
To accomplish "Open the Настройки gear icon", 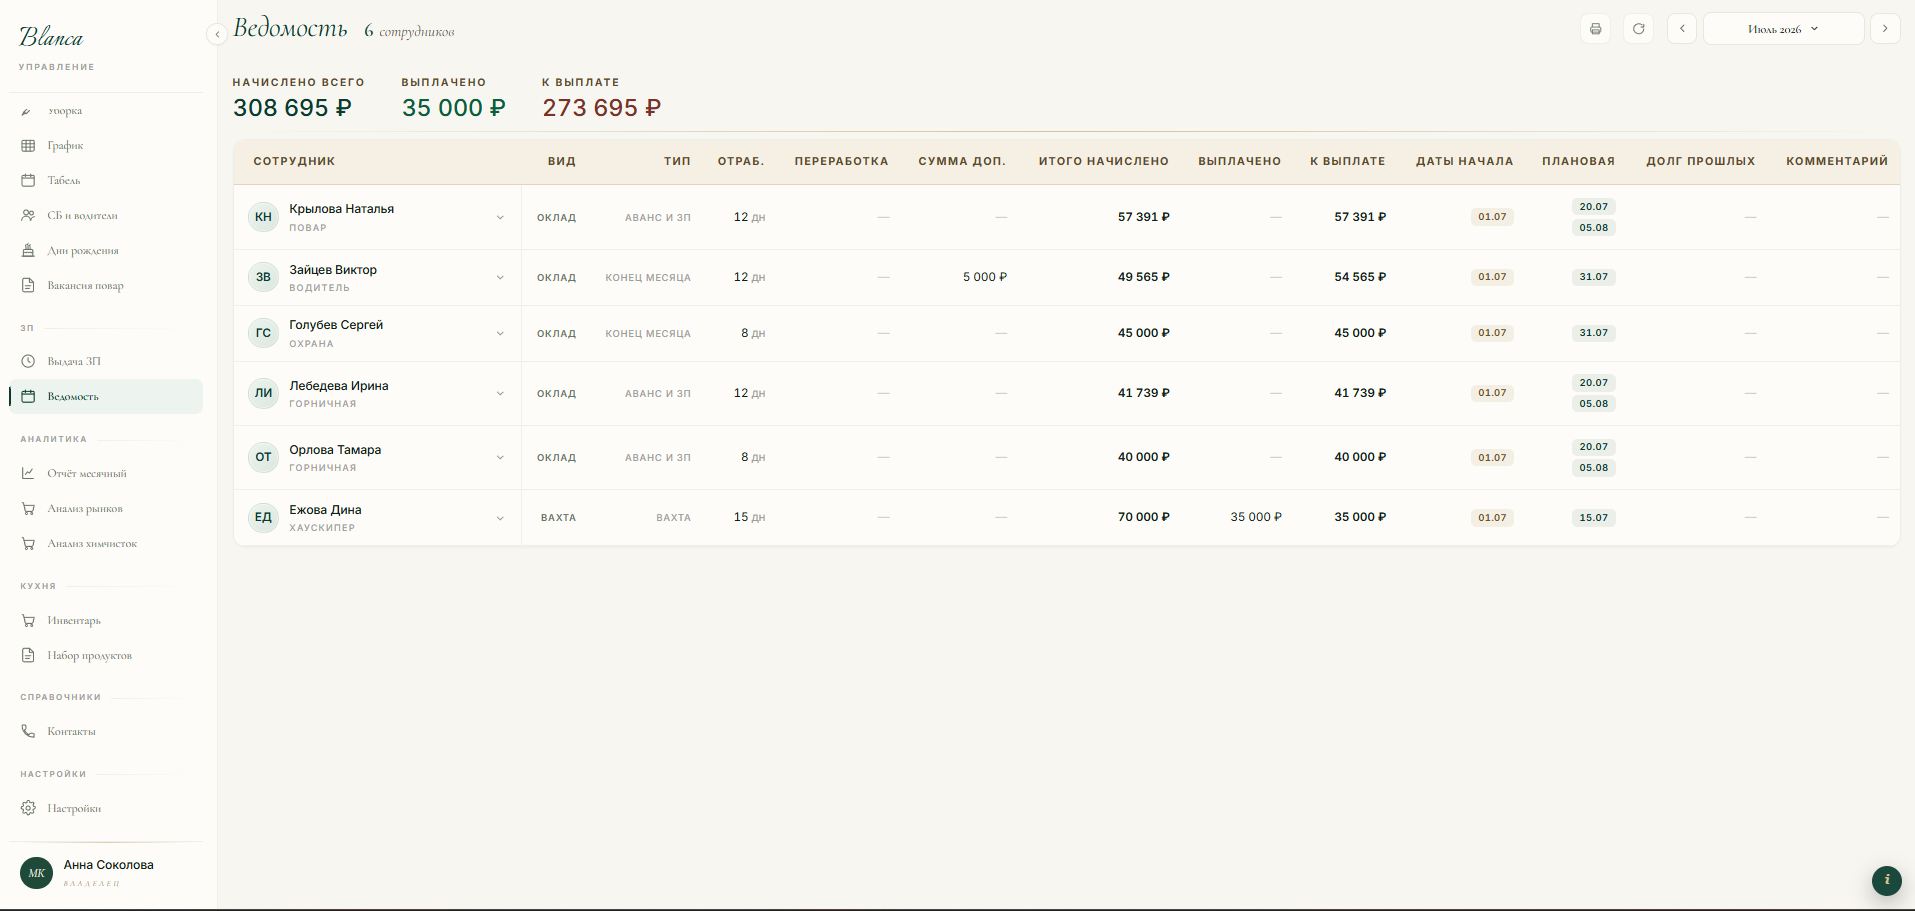I will pos(28,809).
